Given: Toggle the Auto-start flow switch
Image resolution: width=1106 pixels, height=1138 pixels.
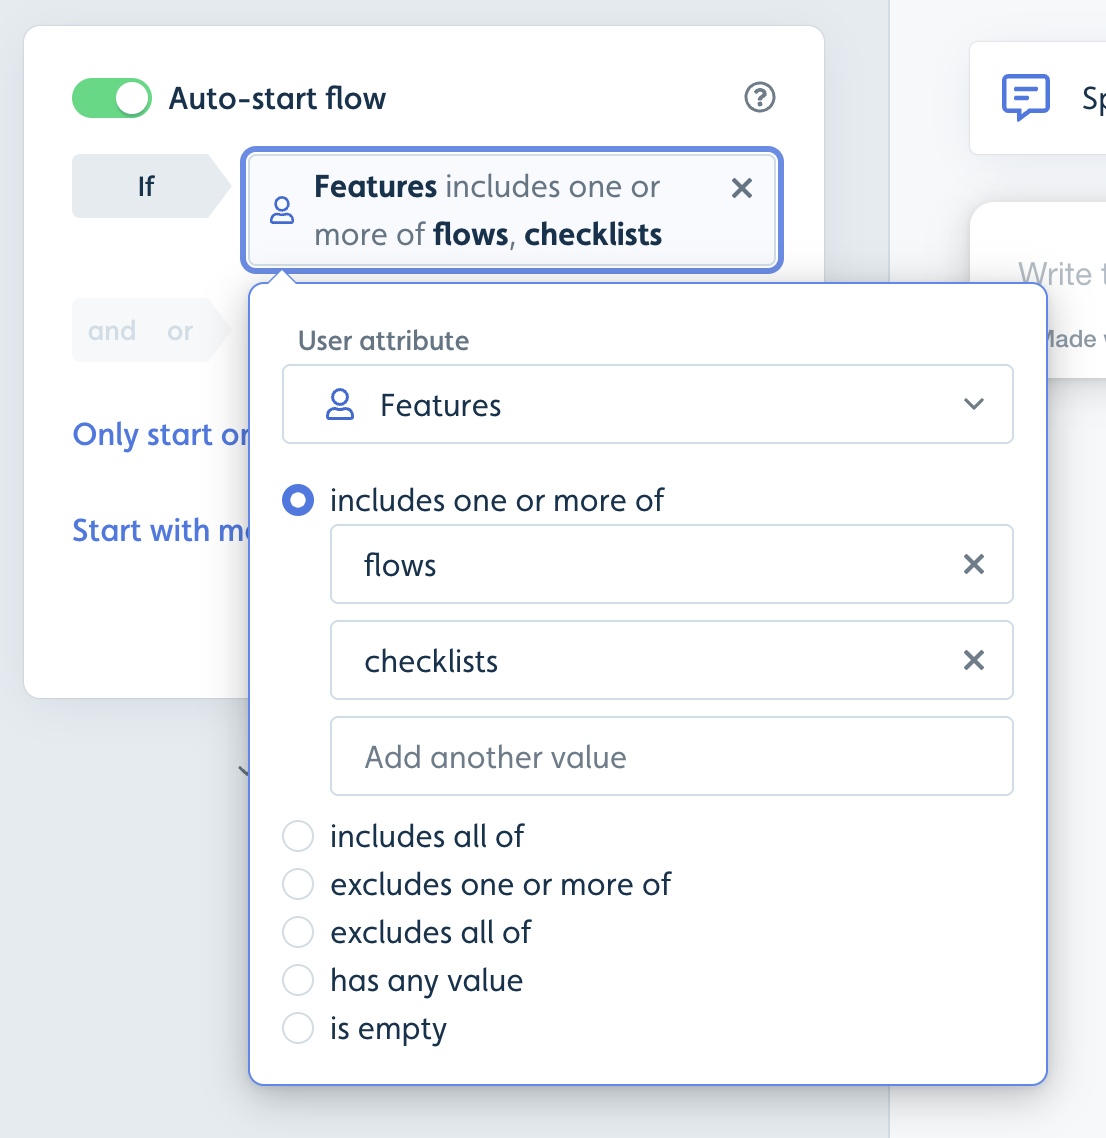Looking at the screenshot, I should click(112, 98).
